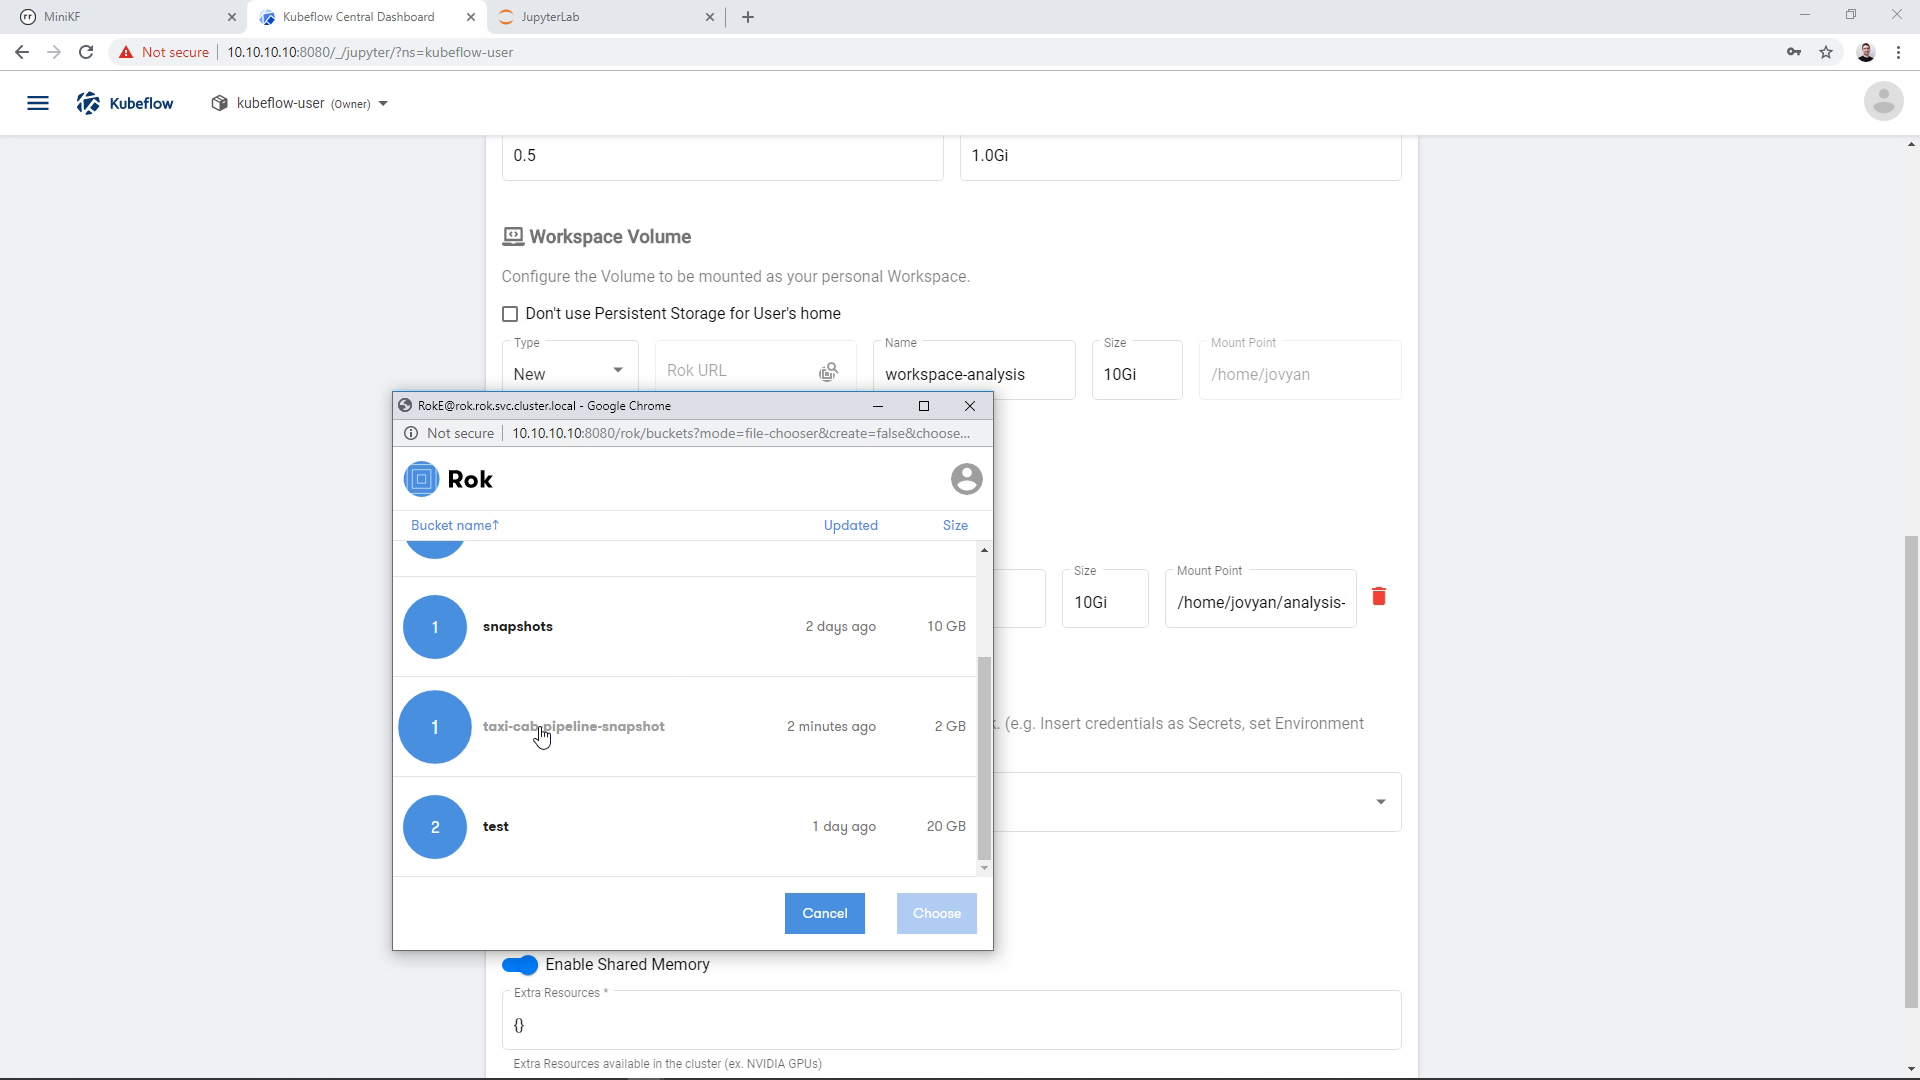
Task: Maximize the Rok popup window
Action: (924, 405)
